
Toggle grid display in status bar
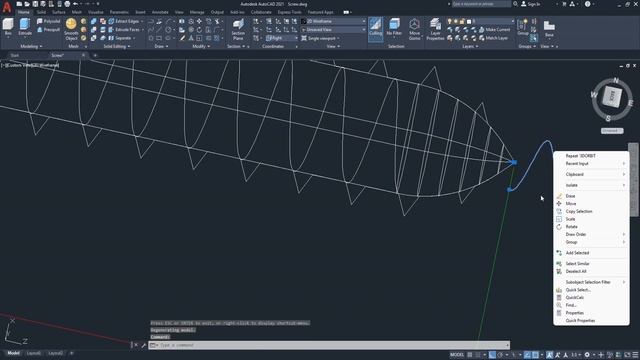(x=470, y=355)
